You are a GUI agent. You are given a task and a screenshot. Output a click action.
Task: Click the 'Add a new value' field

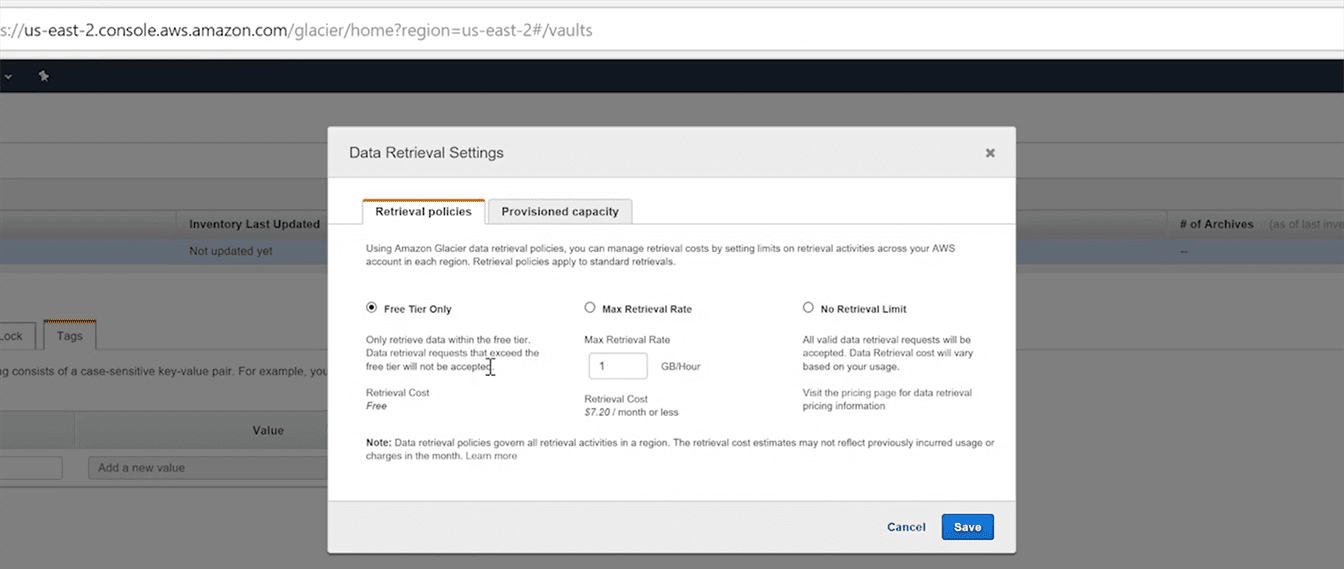[205, 468]
